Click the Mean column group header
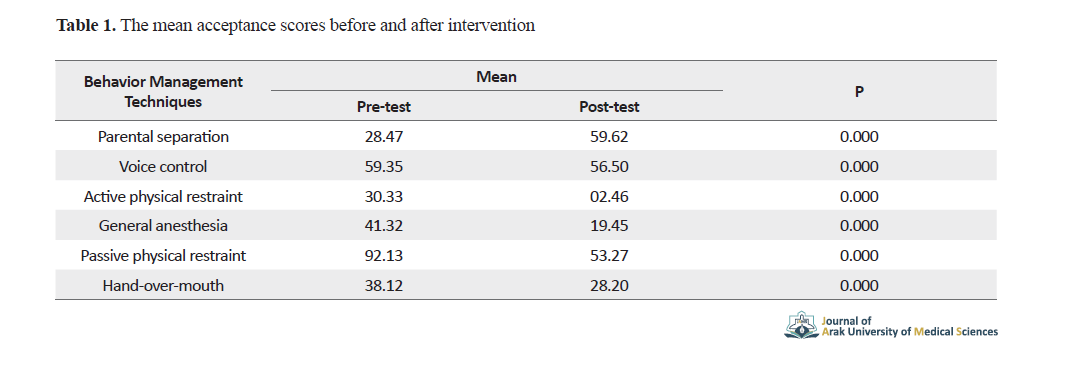Screen dimensions: 1082x370 click(496, 77)
